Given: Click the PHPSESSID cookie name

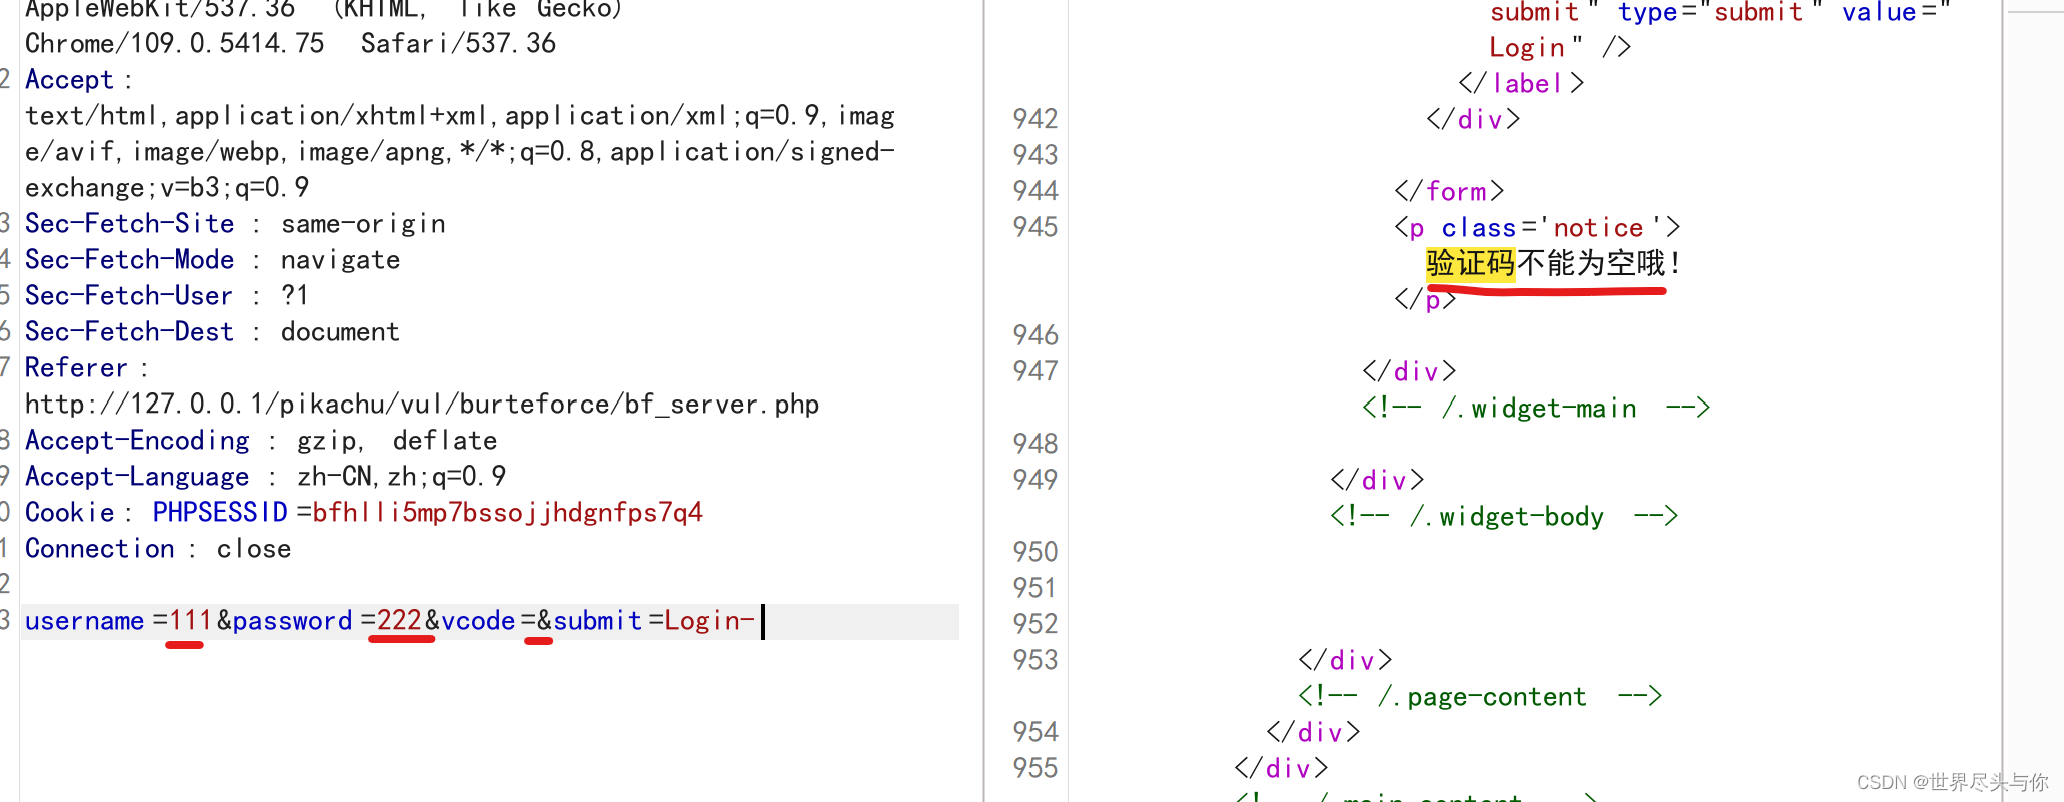Looking at the screenshot, I should (x=220, y=513).
